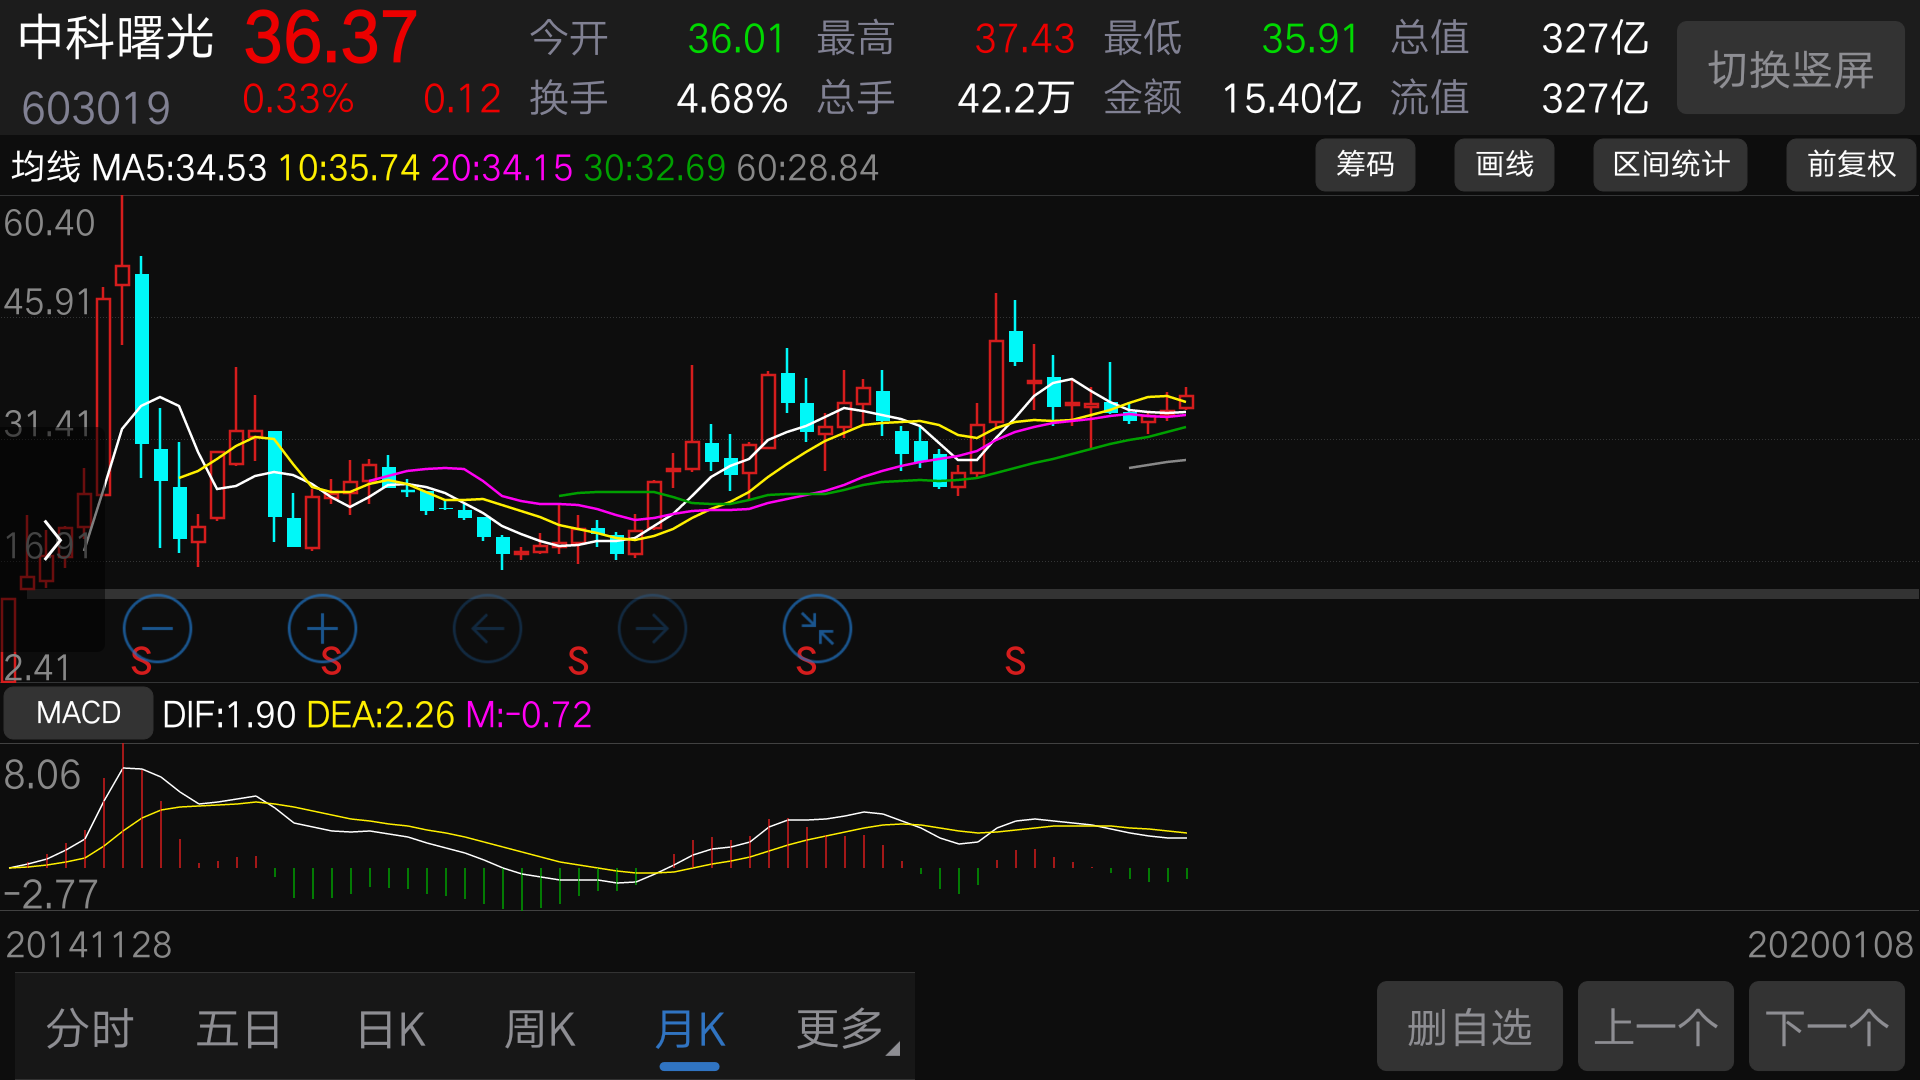Tap the DIF:1.90 reading
1920x1080 pixels.
[229, 715]
